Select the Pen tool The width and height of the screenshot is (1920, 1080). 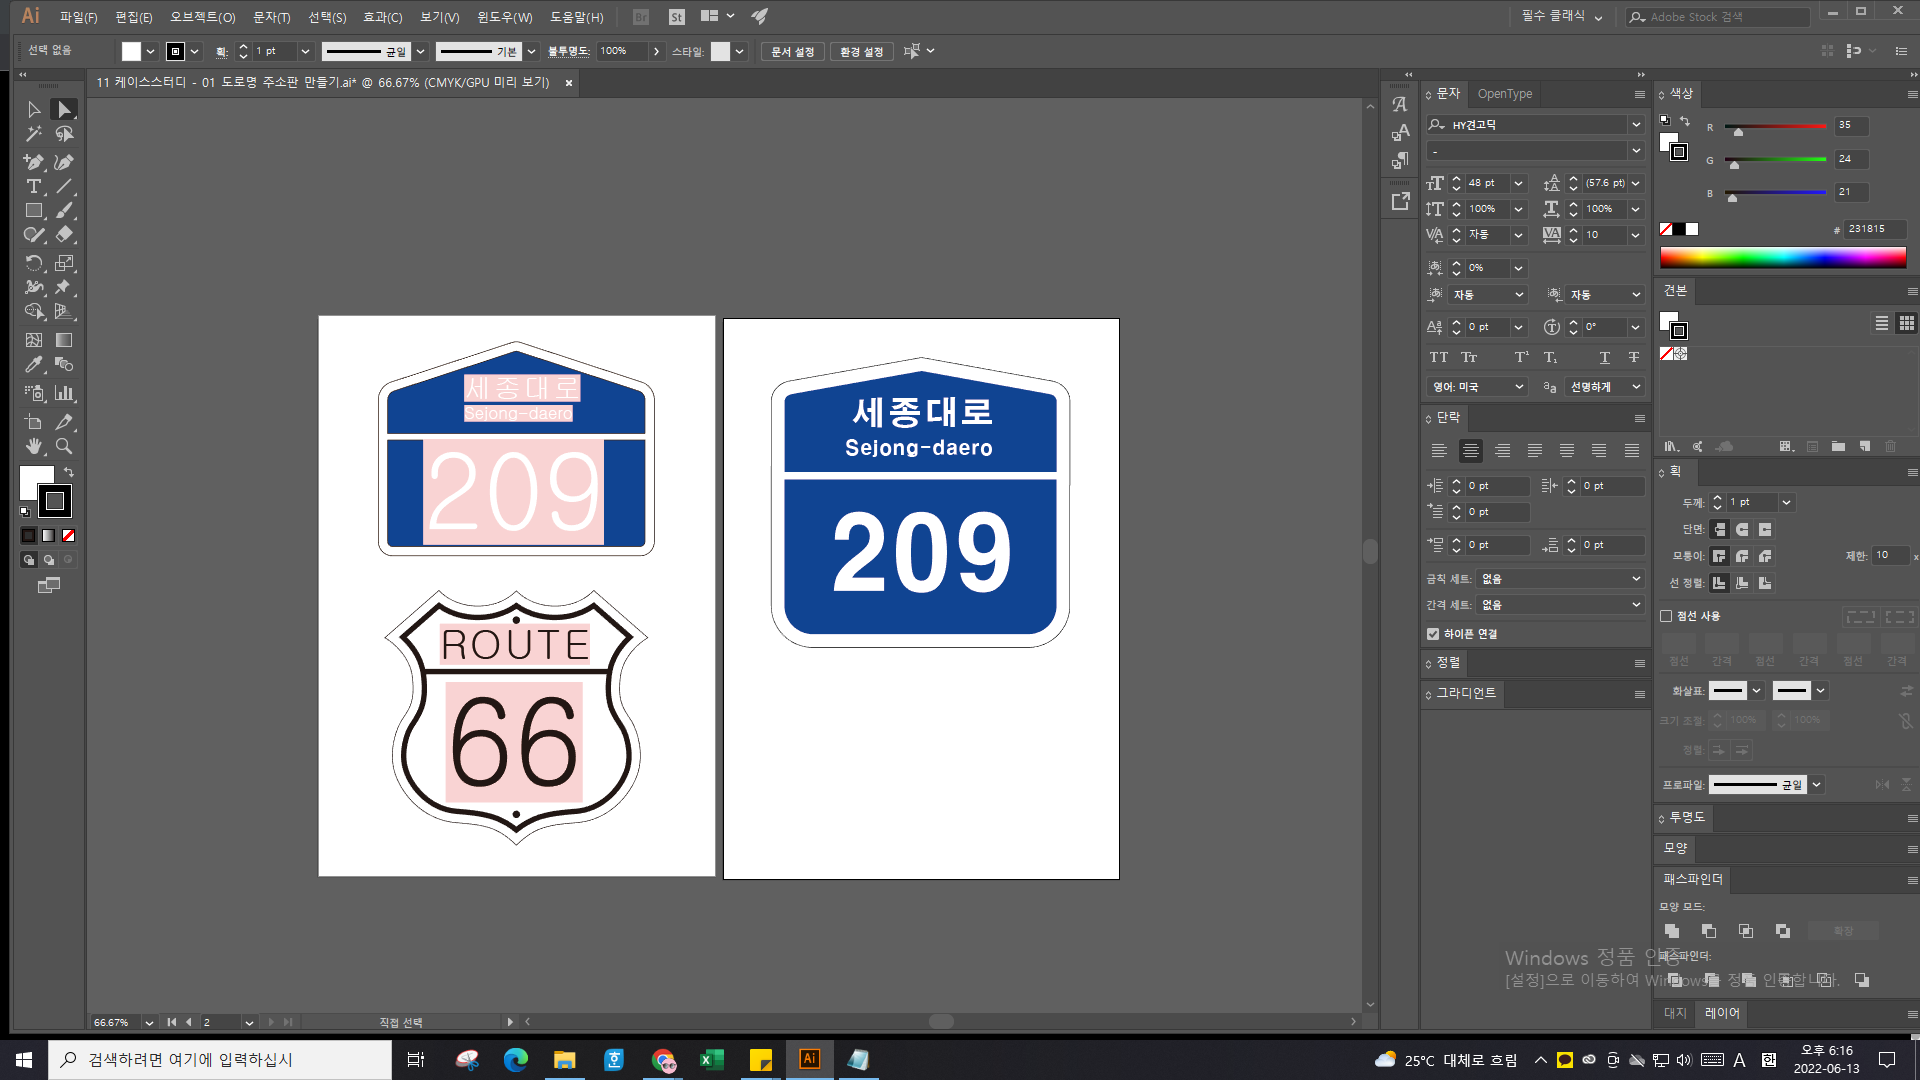34,162
